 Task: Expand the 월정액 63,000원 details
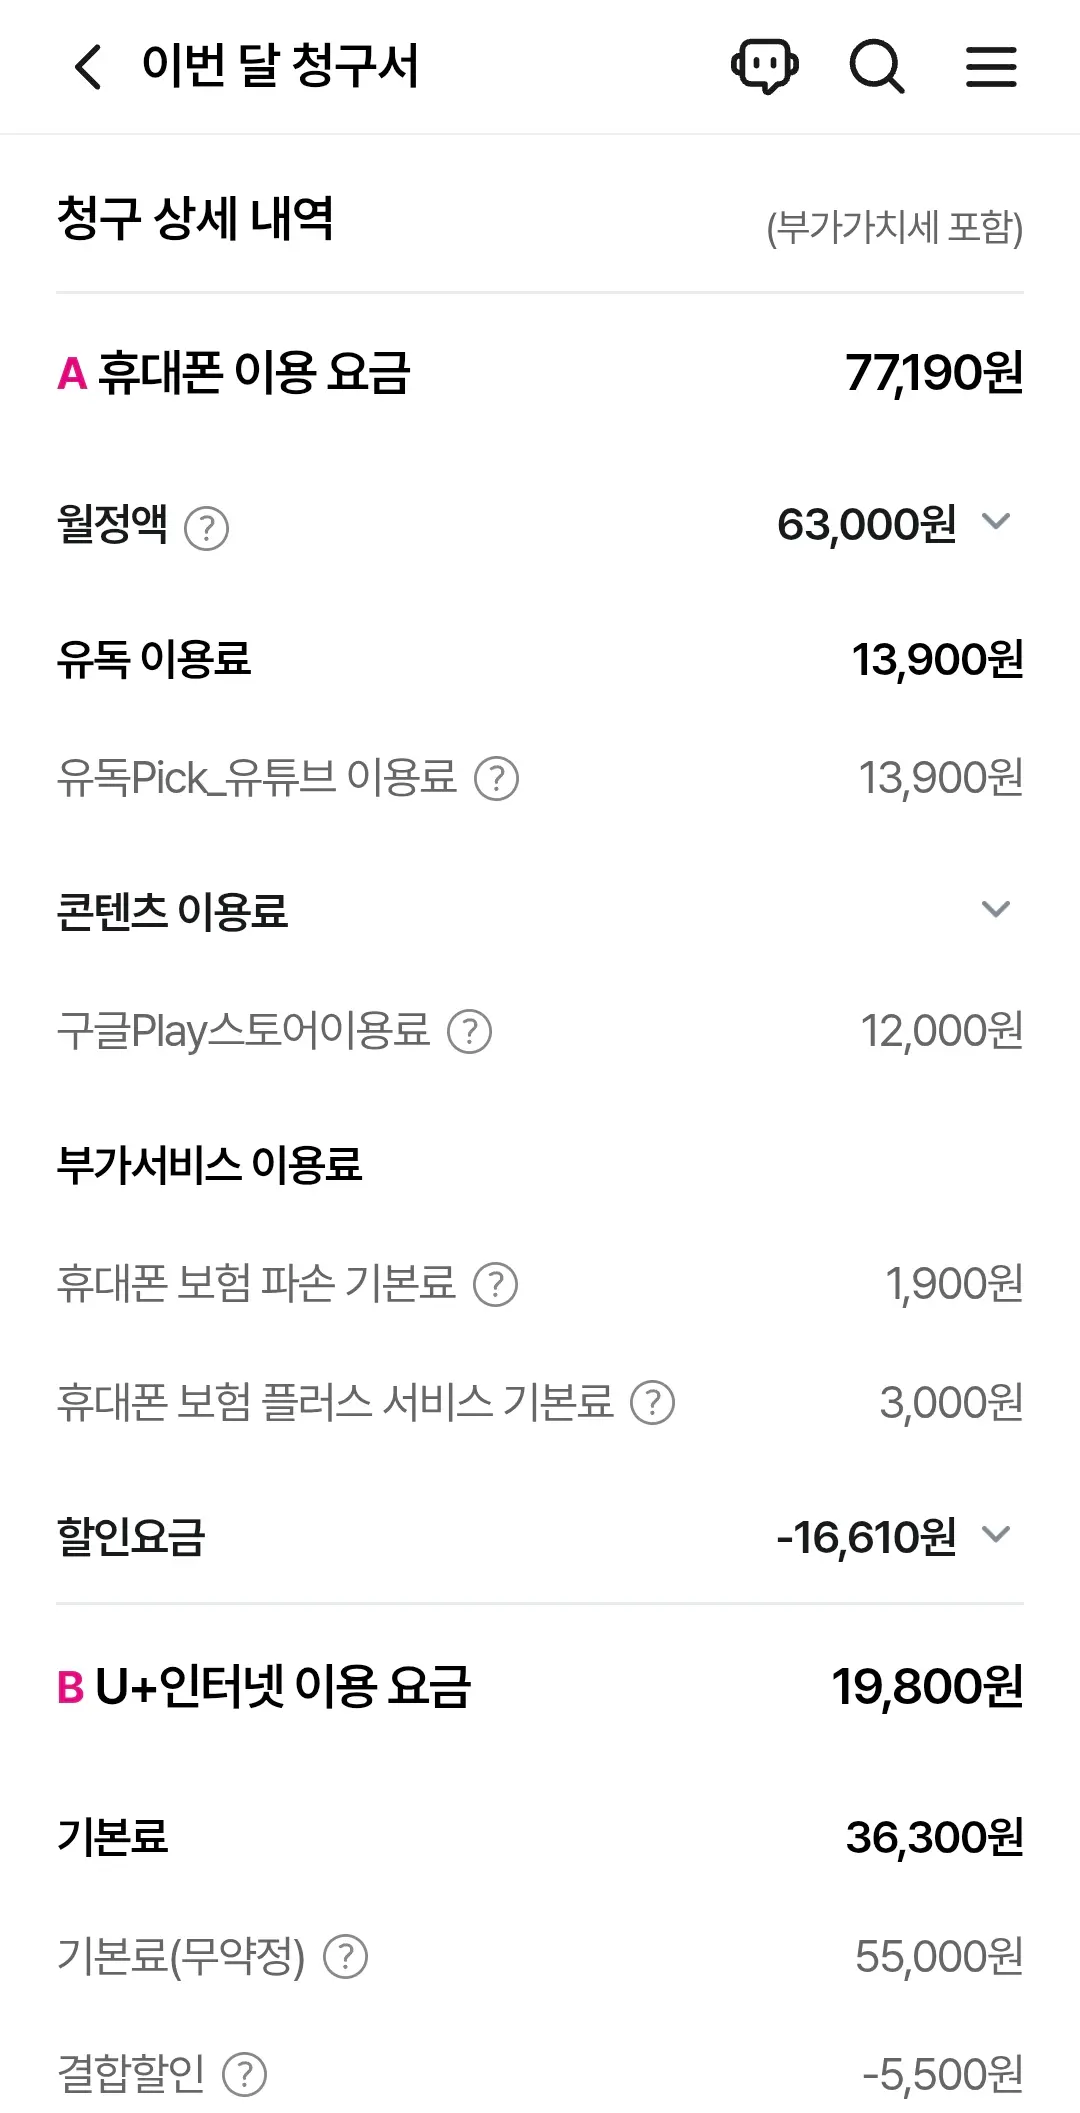pos(996,522)
